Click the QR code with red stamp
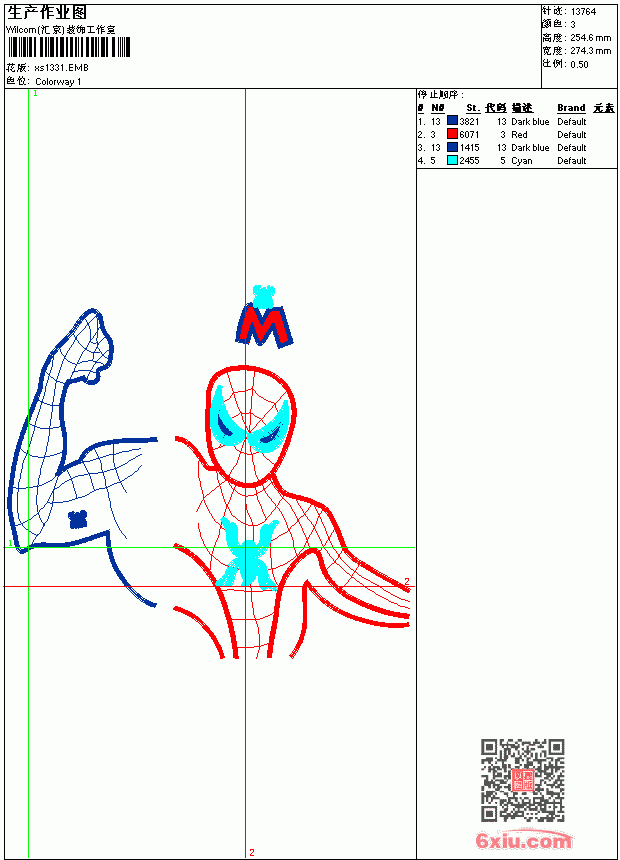 click(x=523, y=779)
